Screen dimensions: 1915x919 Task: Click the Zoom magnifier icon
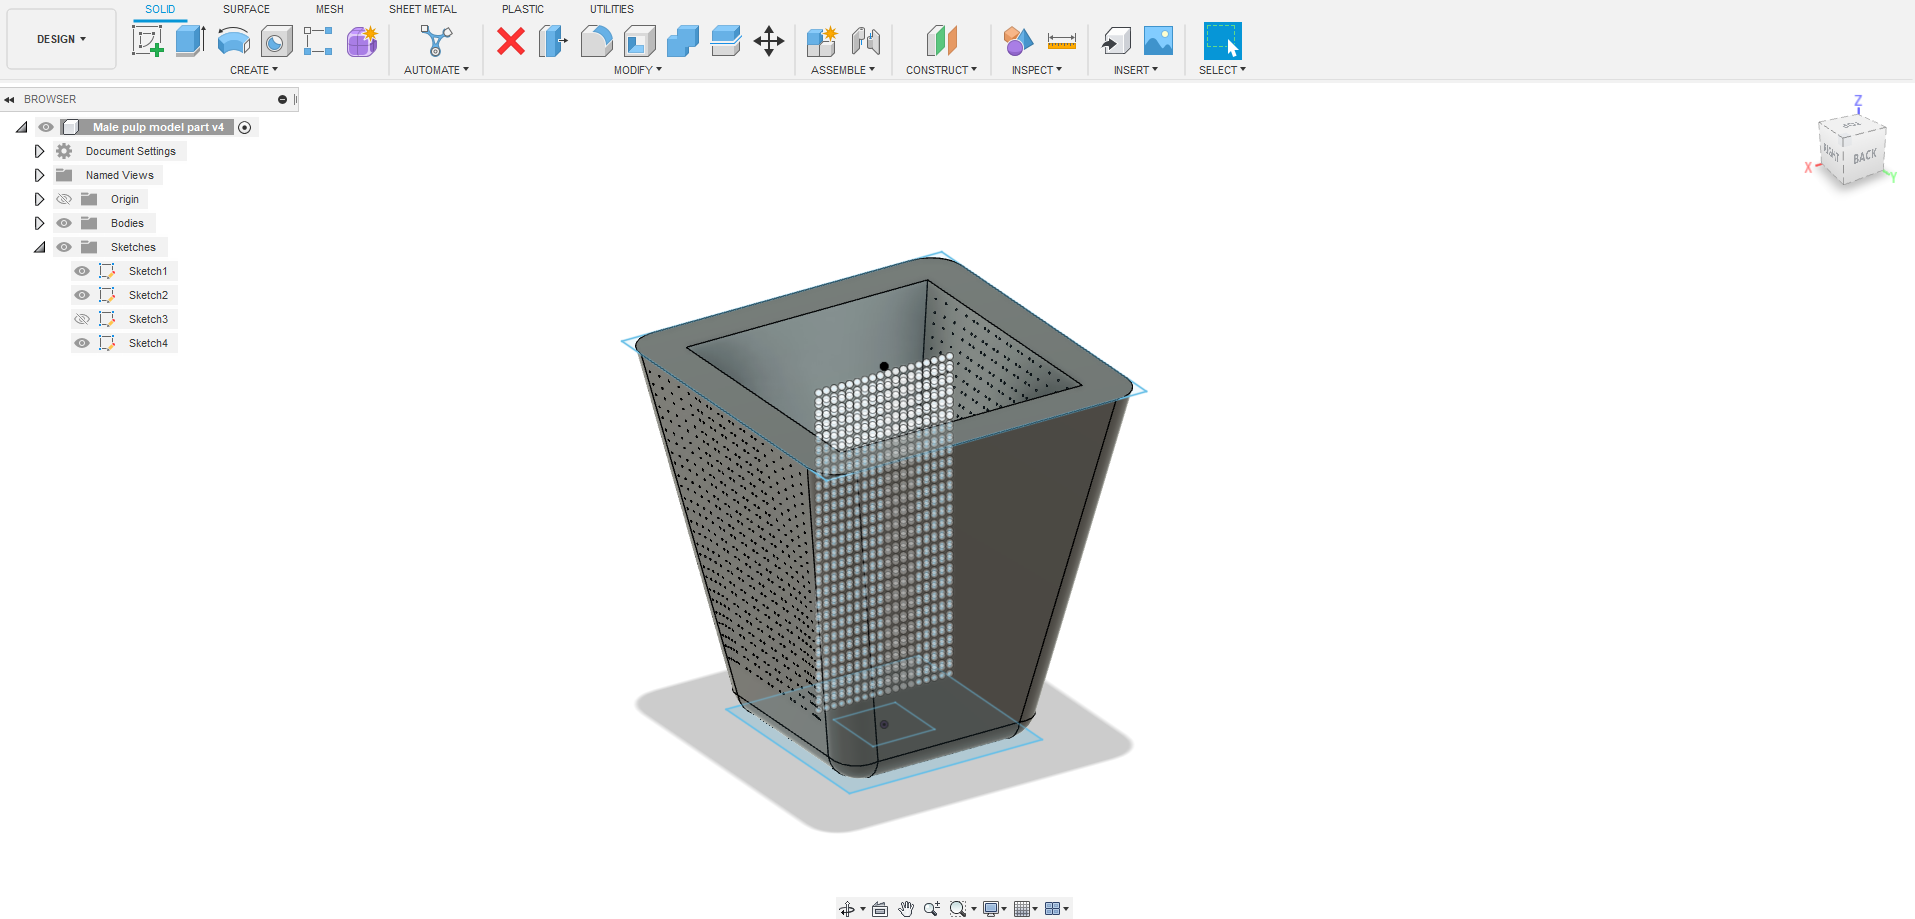point(932,909)
